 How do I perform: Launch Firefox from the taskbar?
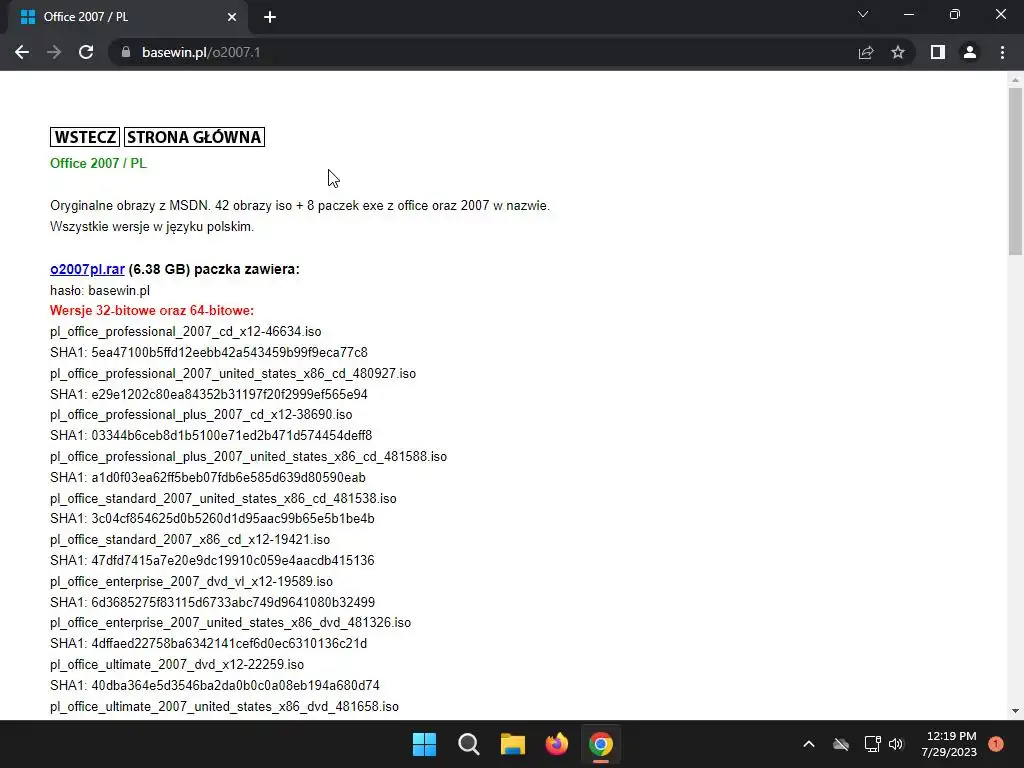click(557, 744)
